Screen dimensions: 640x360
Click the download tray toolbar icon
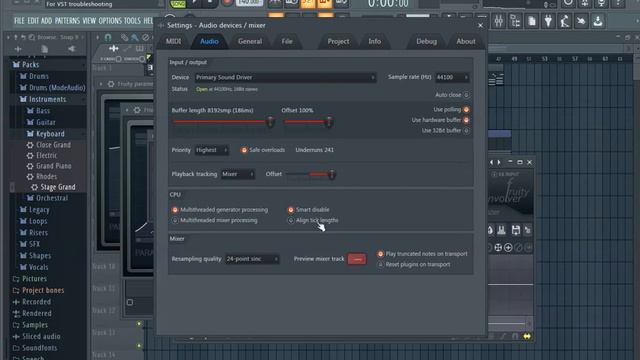598,21
